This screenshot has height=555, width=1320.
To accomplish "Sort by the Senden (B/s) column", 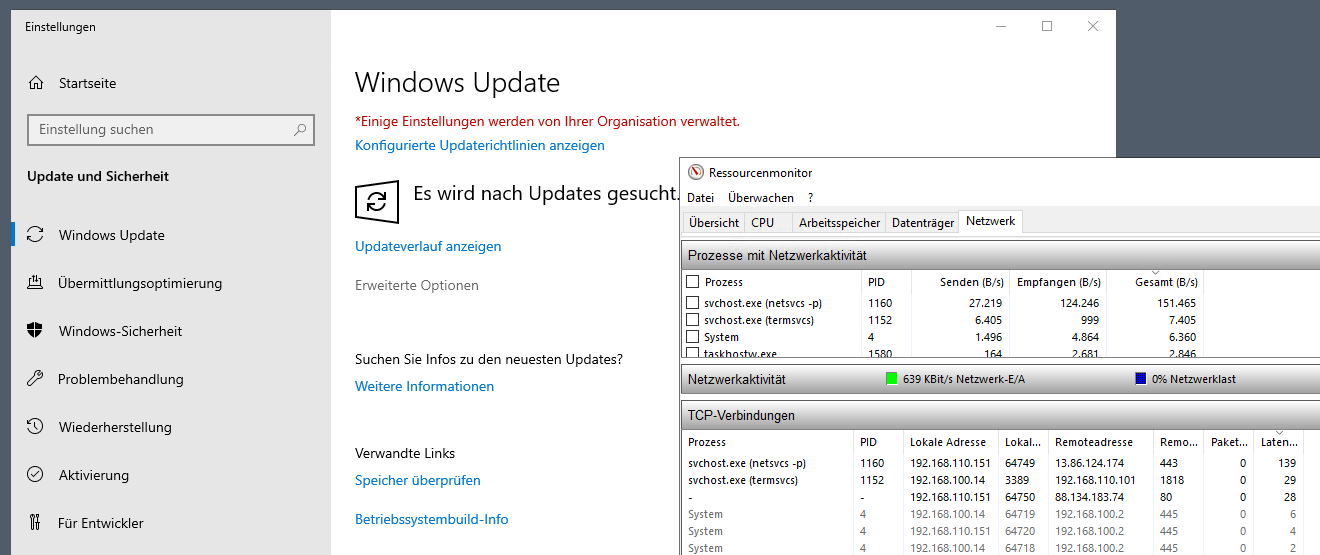I will [x=958, y=282].
